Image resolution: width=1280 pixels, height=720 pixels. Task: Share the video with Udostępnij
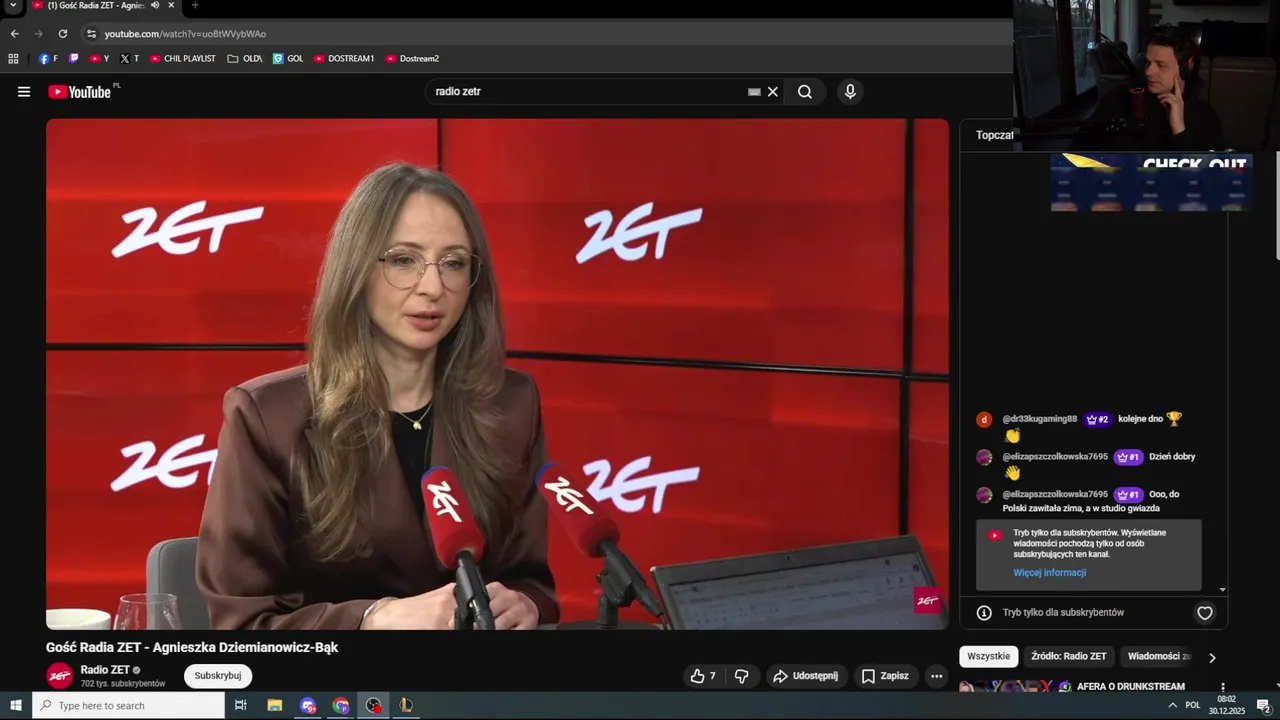point(806,676)
